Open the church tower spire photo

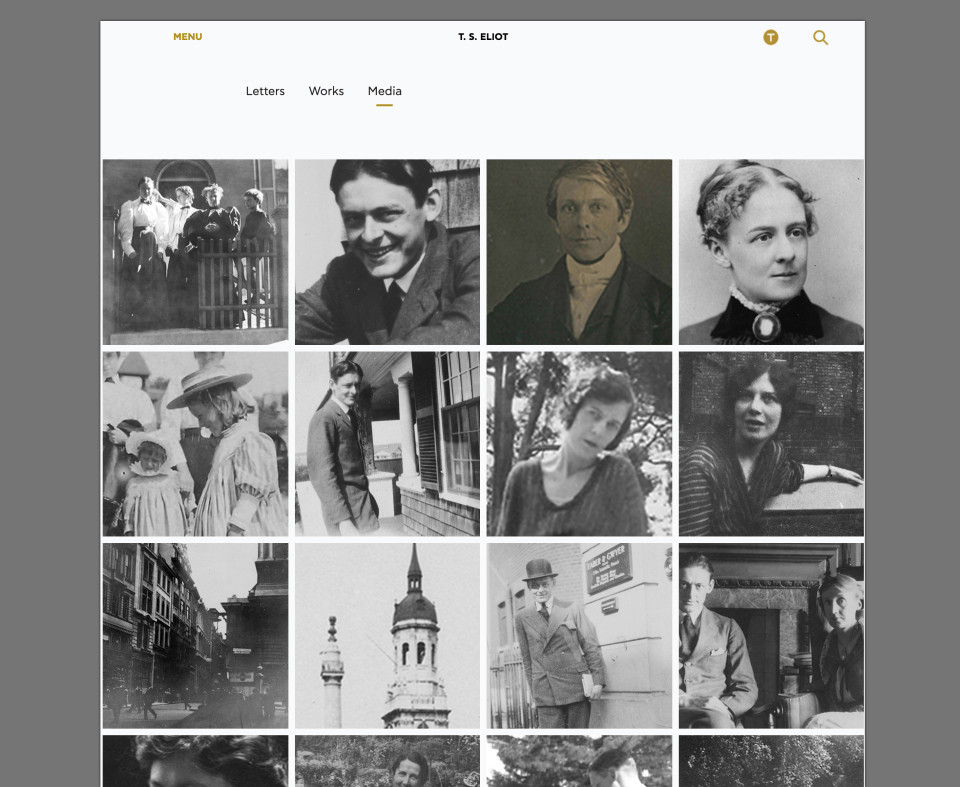click(387, 636)
